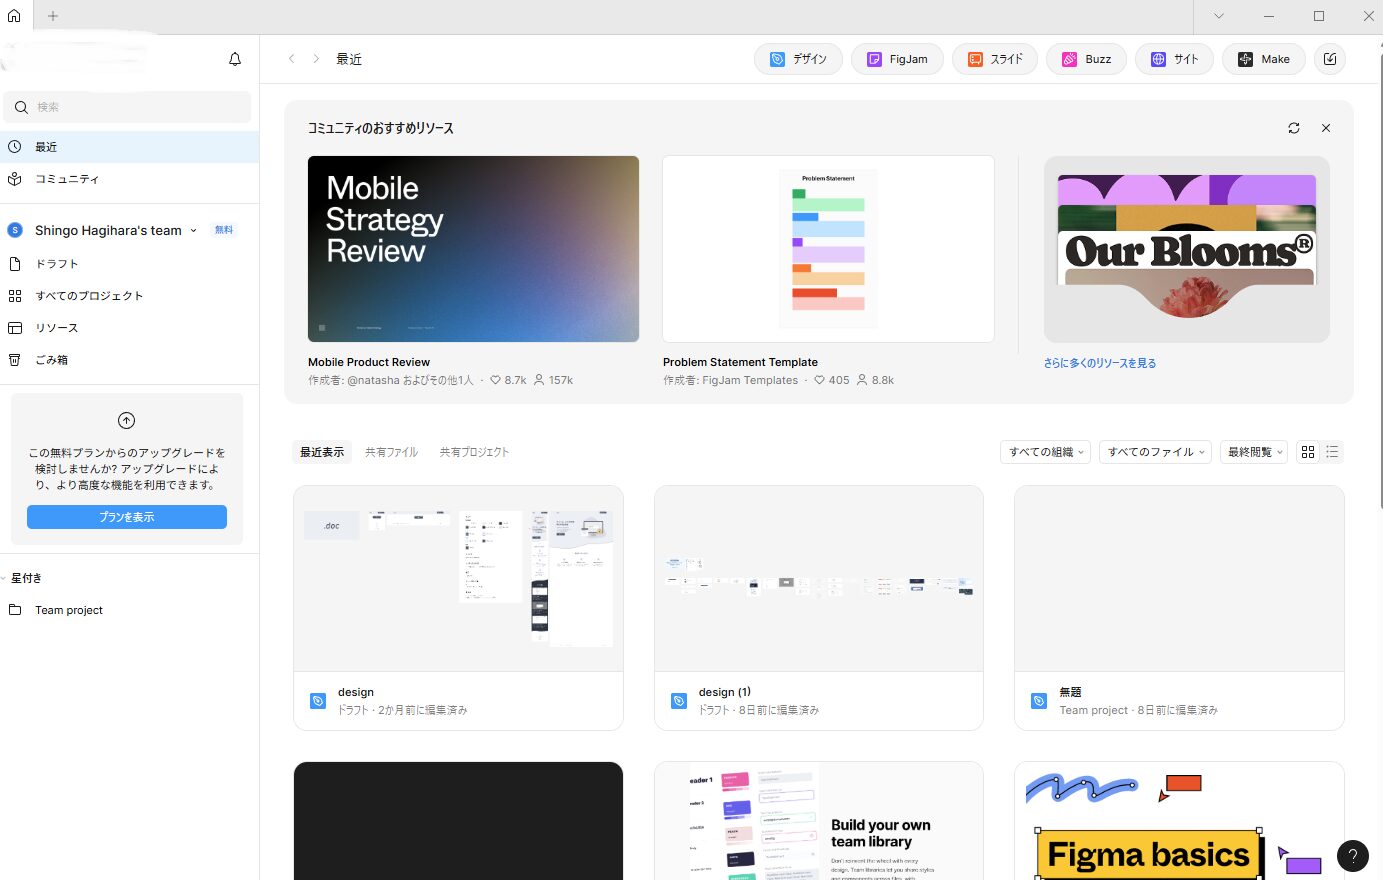The height and width of the screenshot is (880, 1383).
Task: Click the home icon in title bar
Action: pos(14,16)
